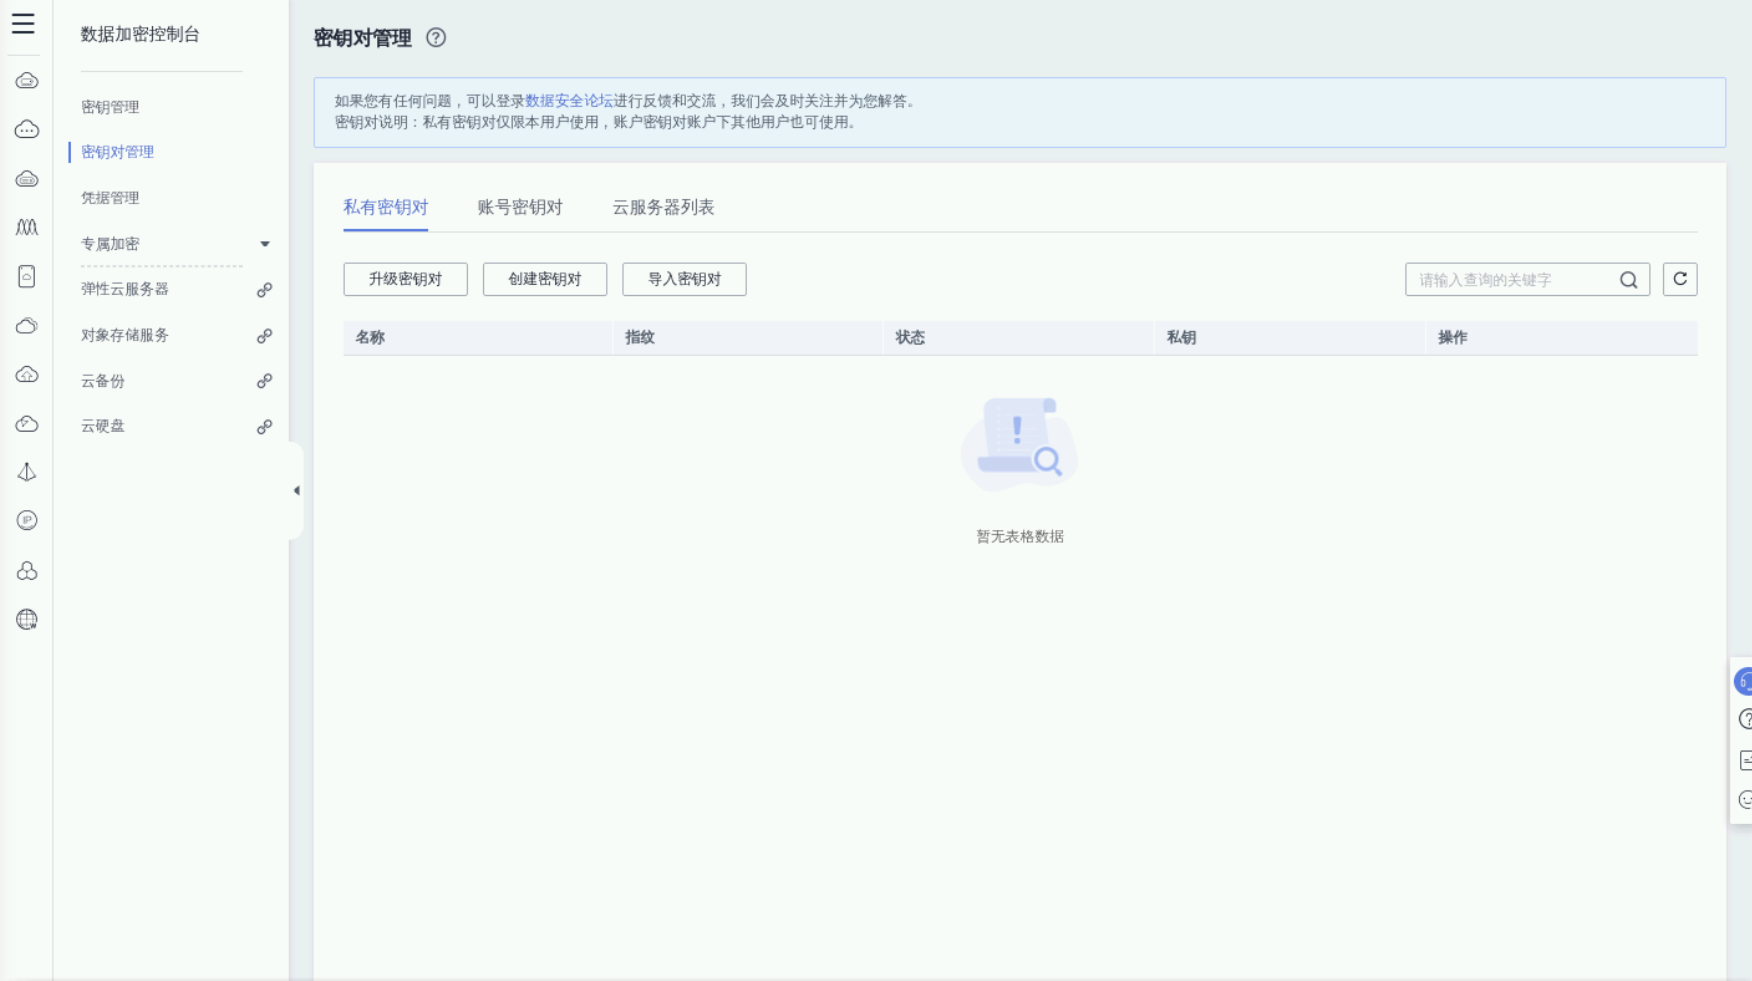This screenshot has width=1752, height=981.
Task: Click the smiley feedback icon at right edge
Action: pos(1745,800)
